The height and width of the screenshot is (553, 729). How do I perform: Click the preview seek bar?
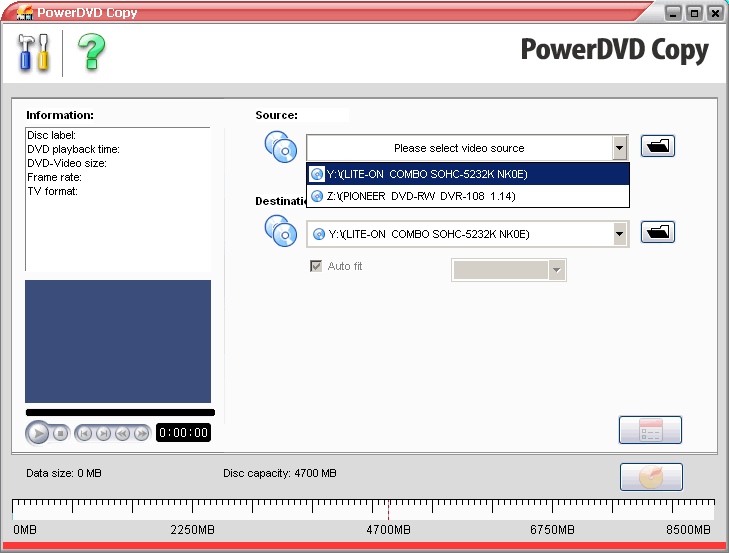tap(120, 412)
